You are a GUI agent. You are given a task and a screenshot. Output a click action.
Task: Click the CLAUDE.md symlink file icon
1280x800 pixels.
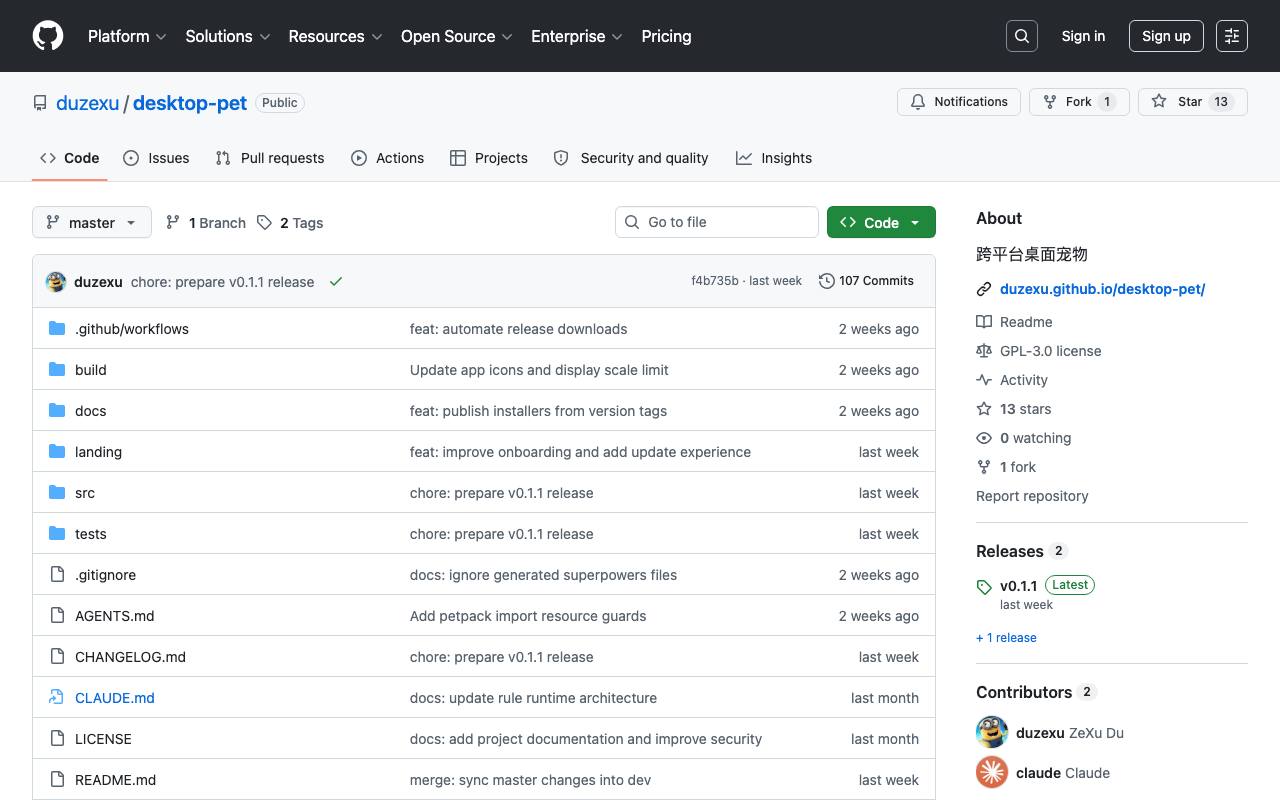point(57,698)
